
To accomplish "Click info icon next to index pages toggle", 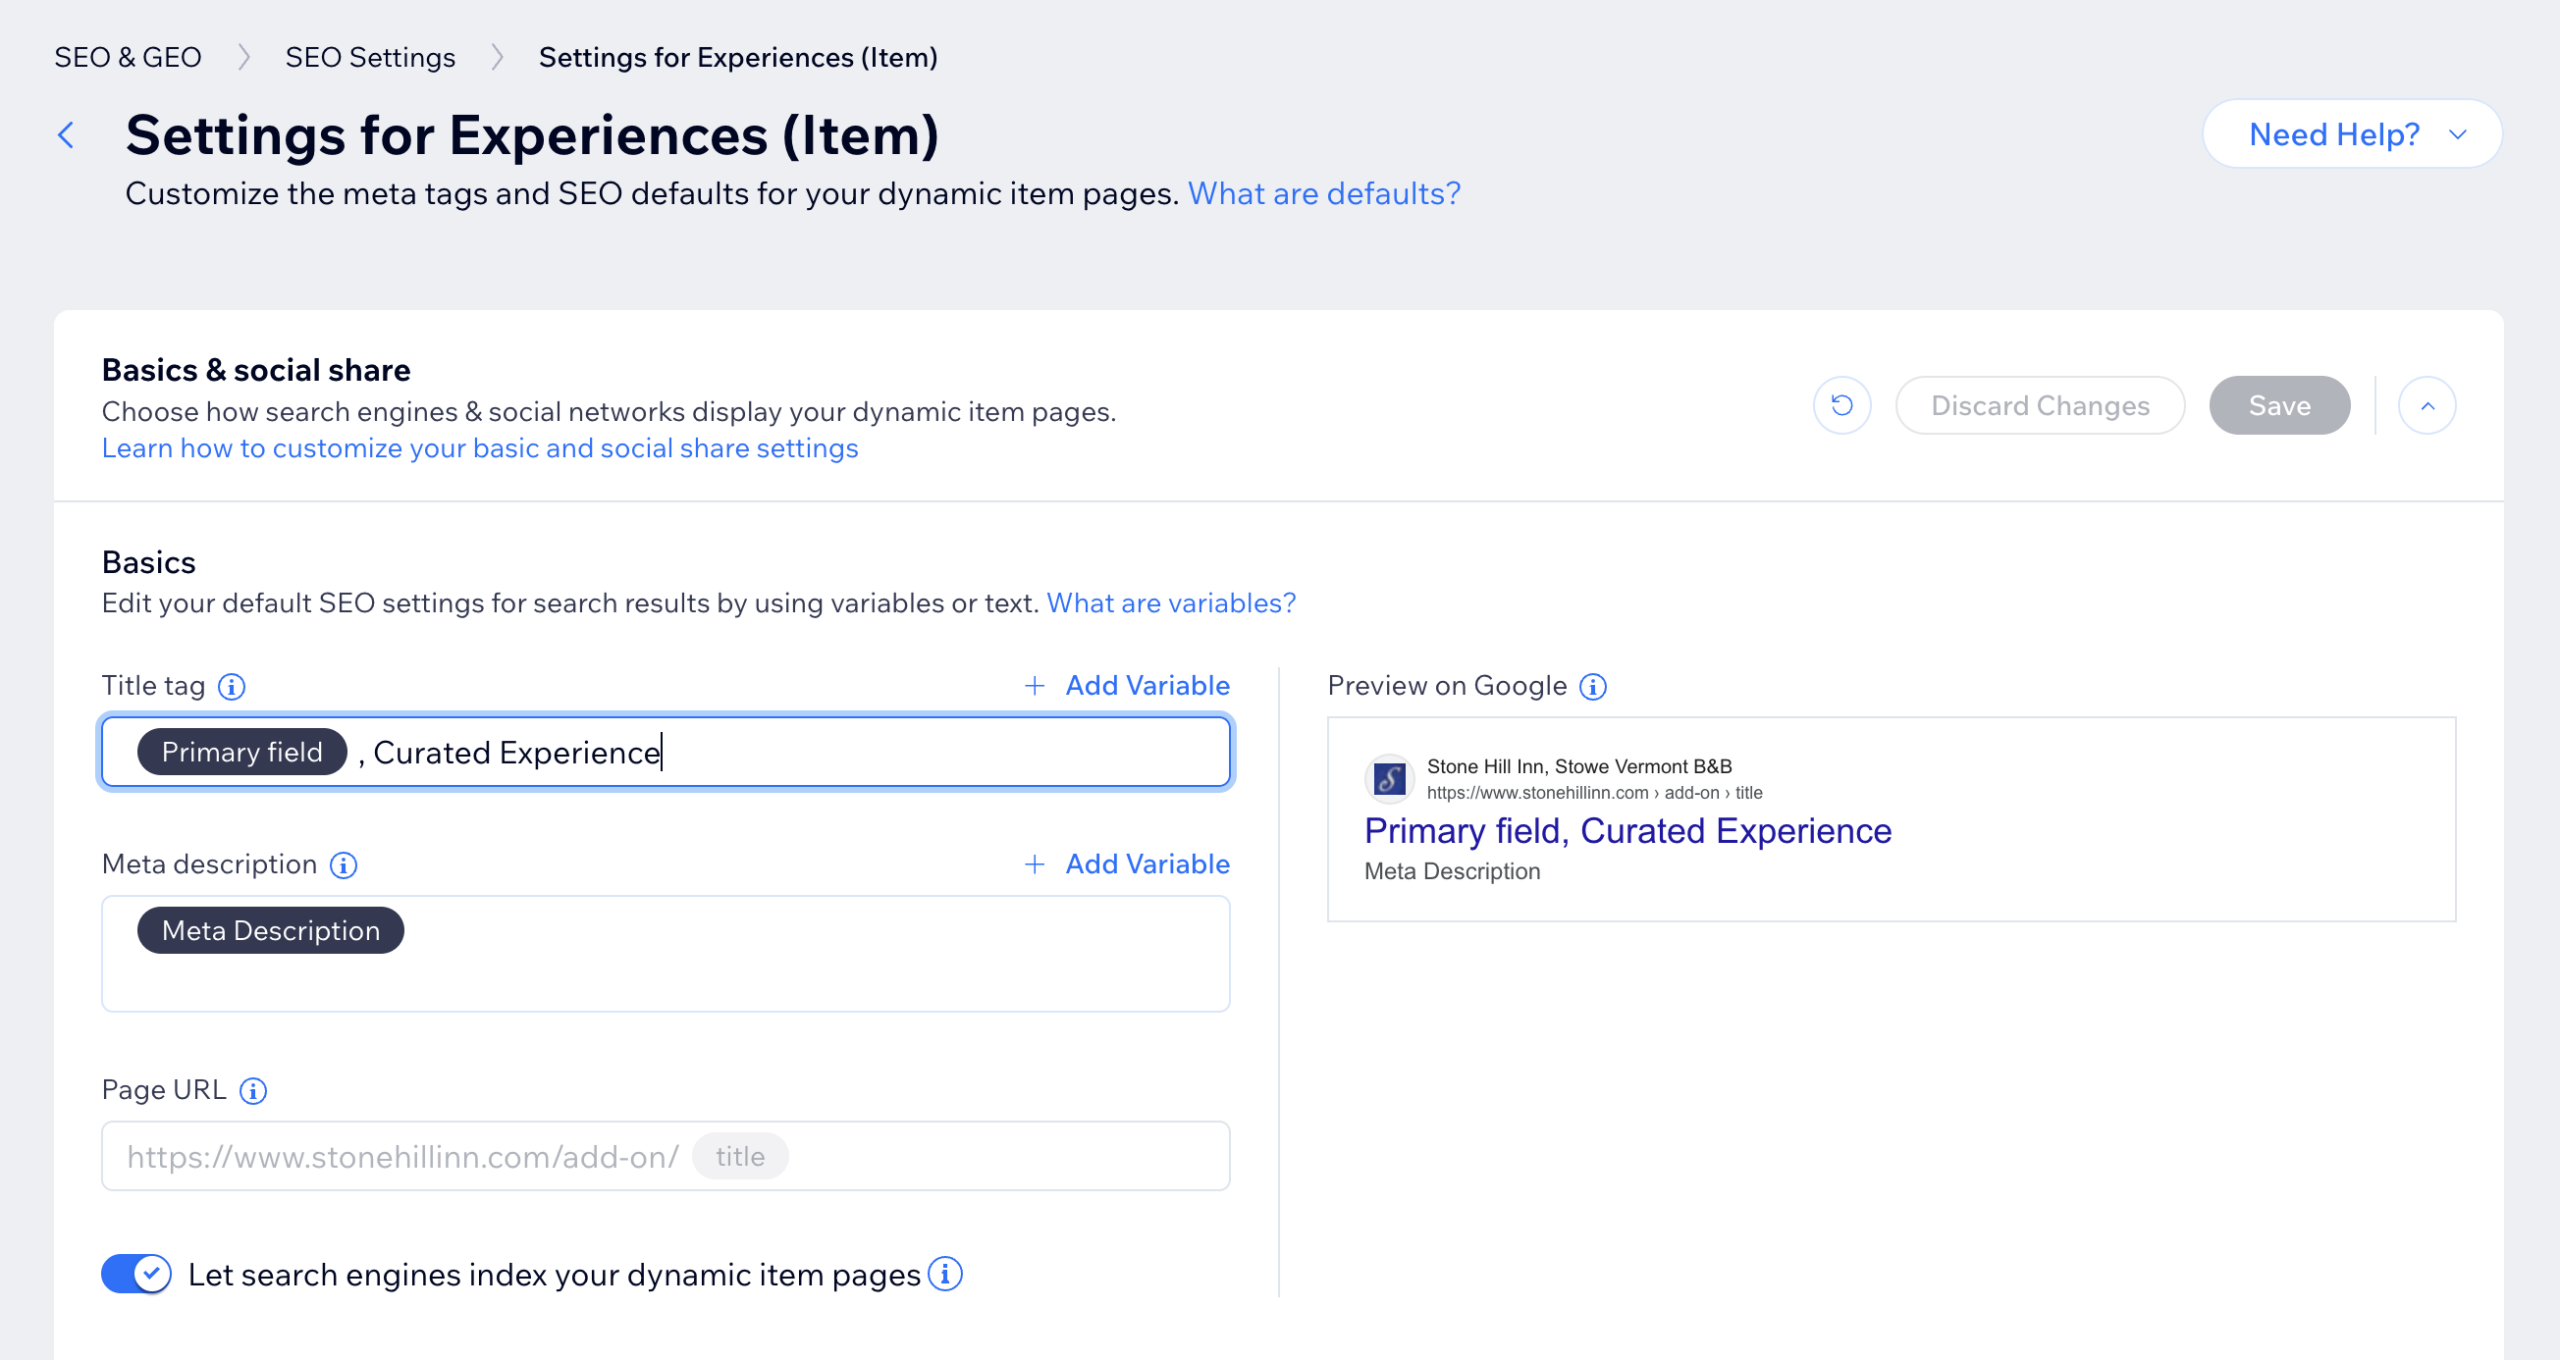I will [x=945, y=1274].
